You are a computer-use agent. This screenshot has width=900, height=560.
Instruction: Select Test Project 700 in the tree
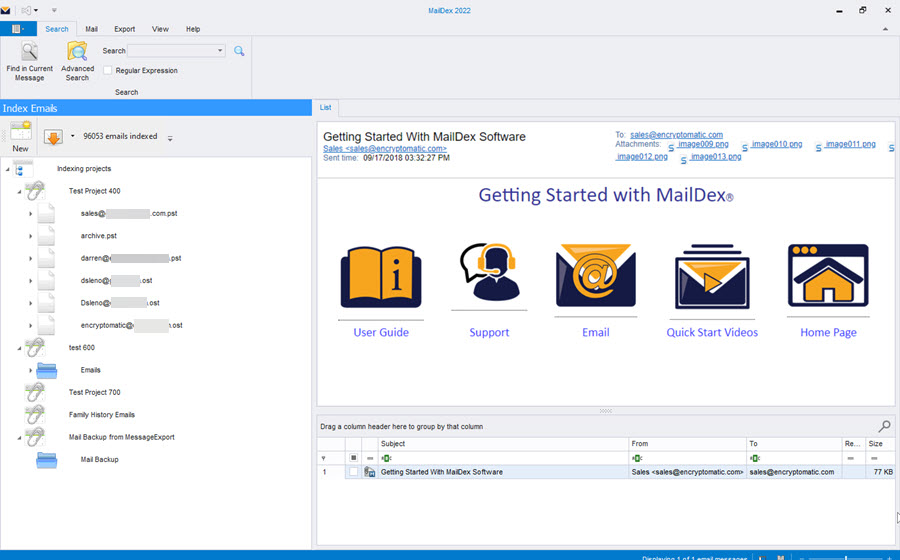pos(95,392)
